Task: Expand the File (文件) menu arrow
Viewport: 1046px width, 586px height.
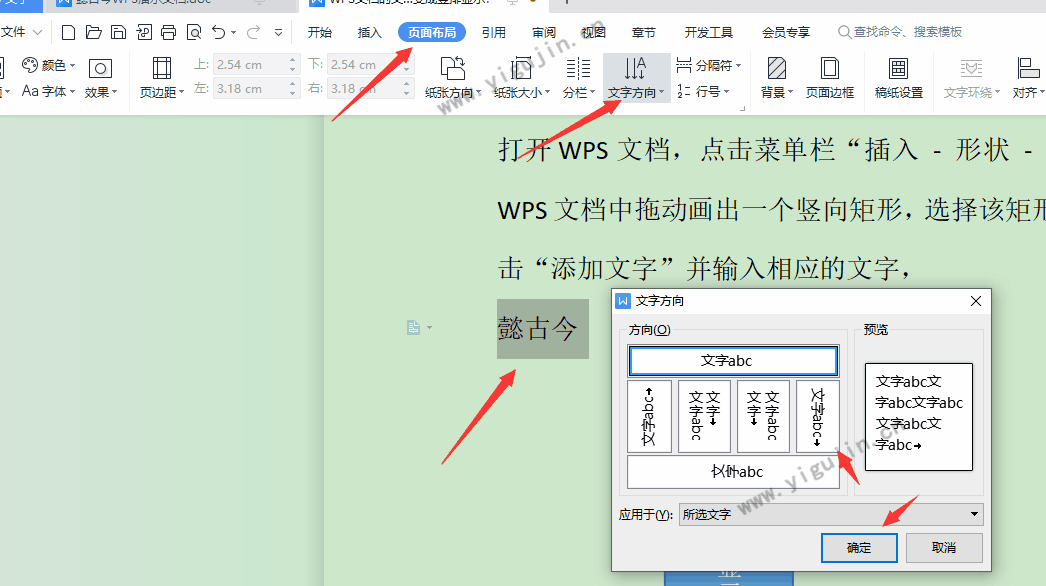Action: 37,32
